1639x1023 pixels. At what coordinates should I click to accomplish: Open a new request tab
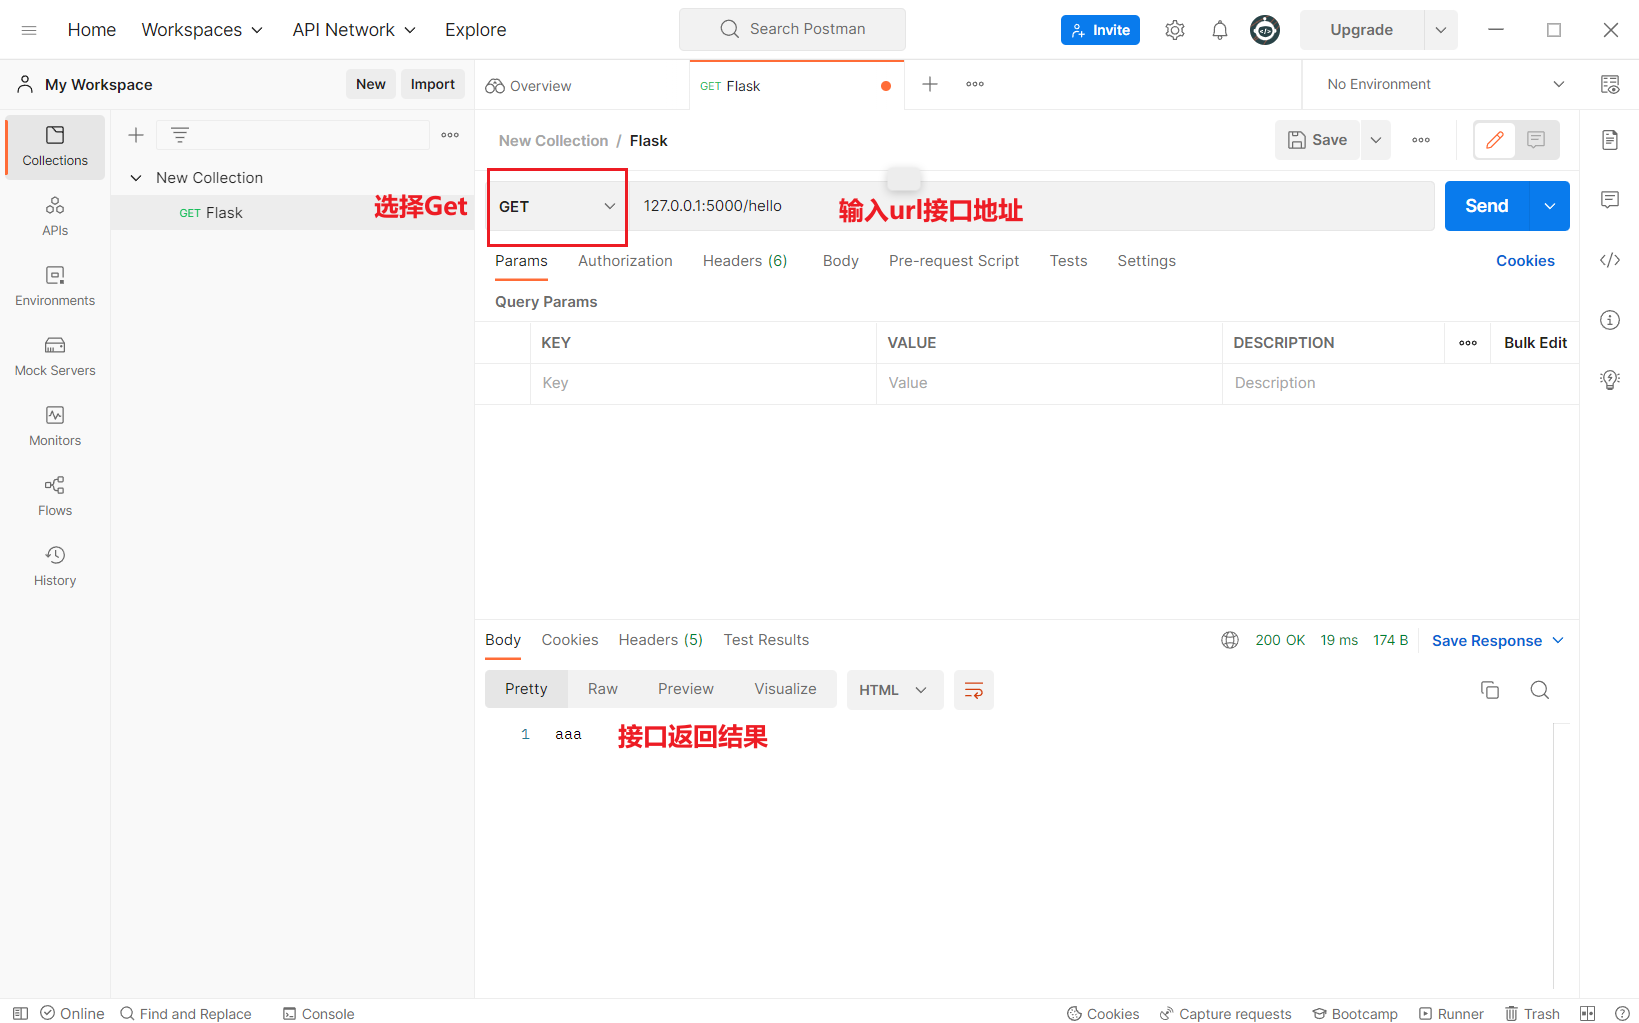coord(930,85)
